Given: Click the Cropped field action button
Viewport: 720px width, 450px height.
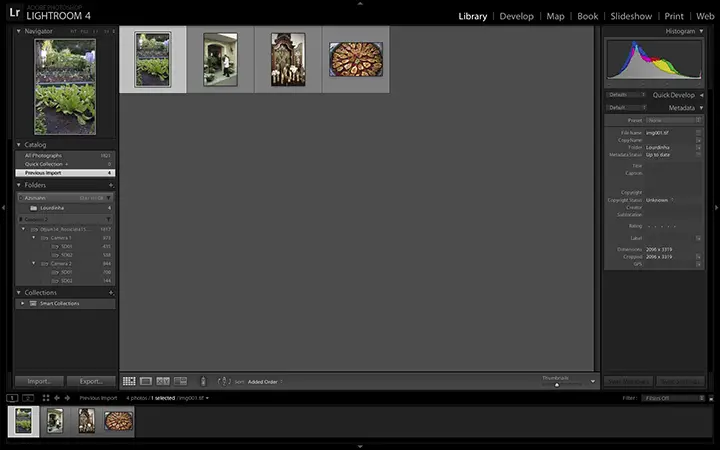Looking at the screenshot, I should (698, 257).
